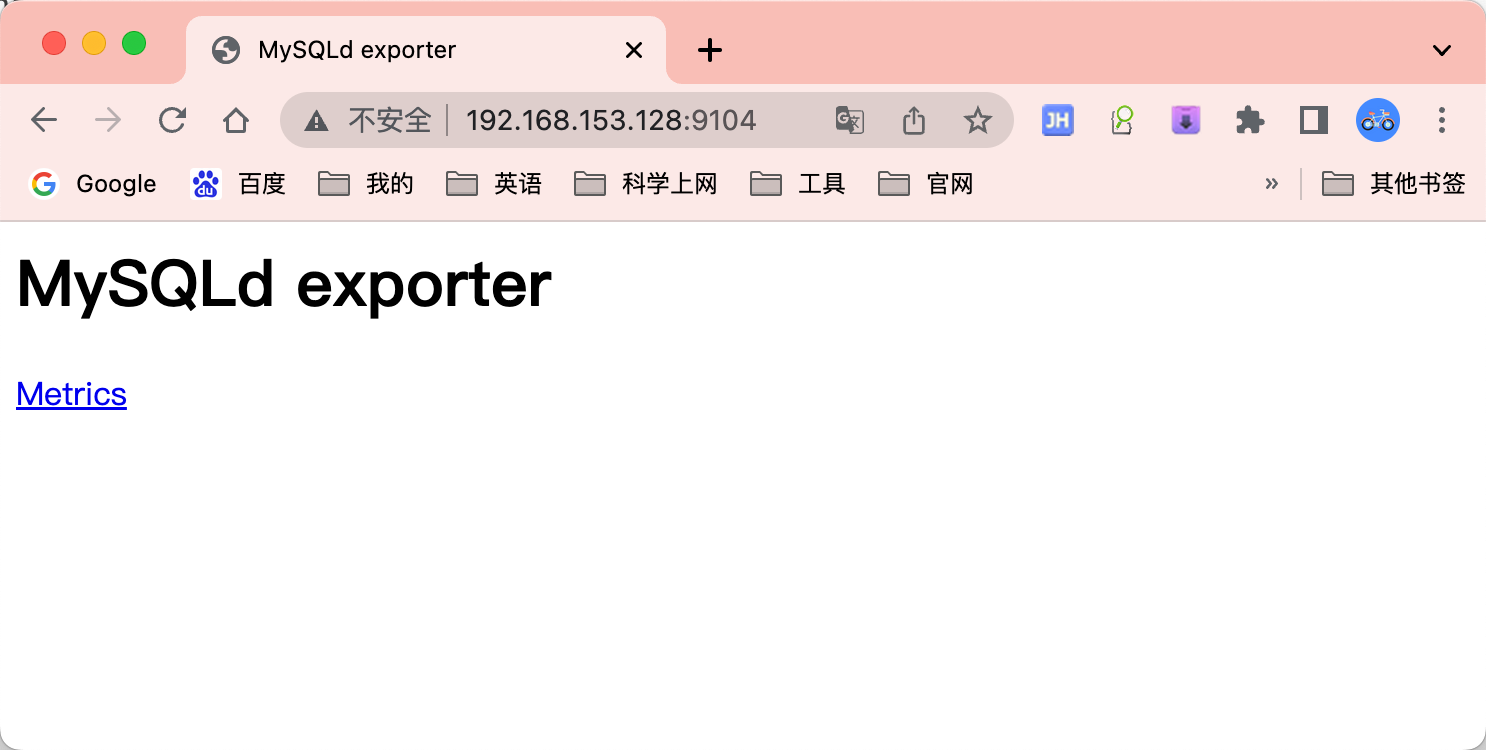The width and height of the screenshot is (1486, 750).
Task: Click the red close window button
Action: coord(54,43)
